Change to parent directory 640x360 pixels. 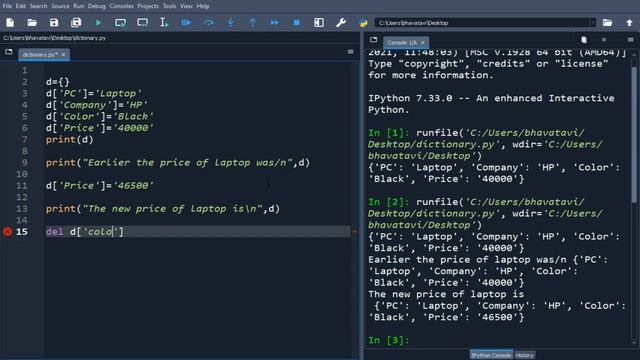pos(629,23)
